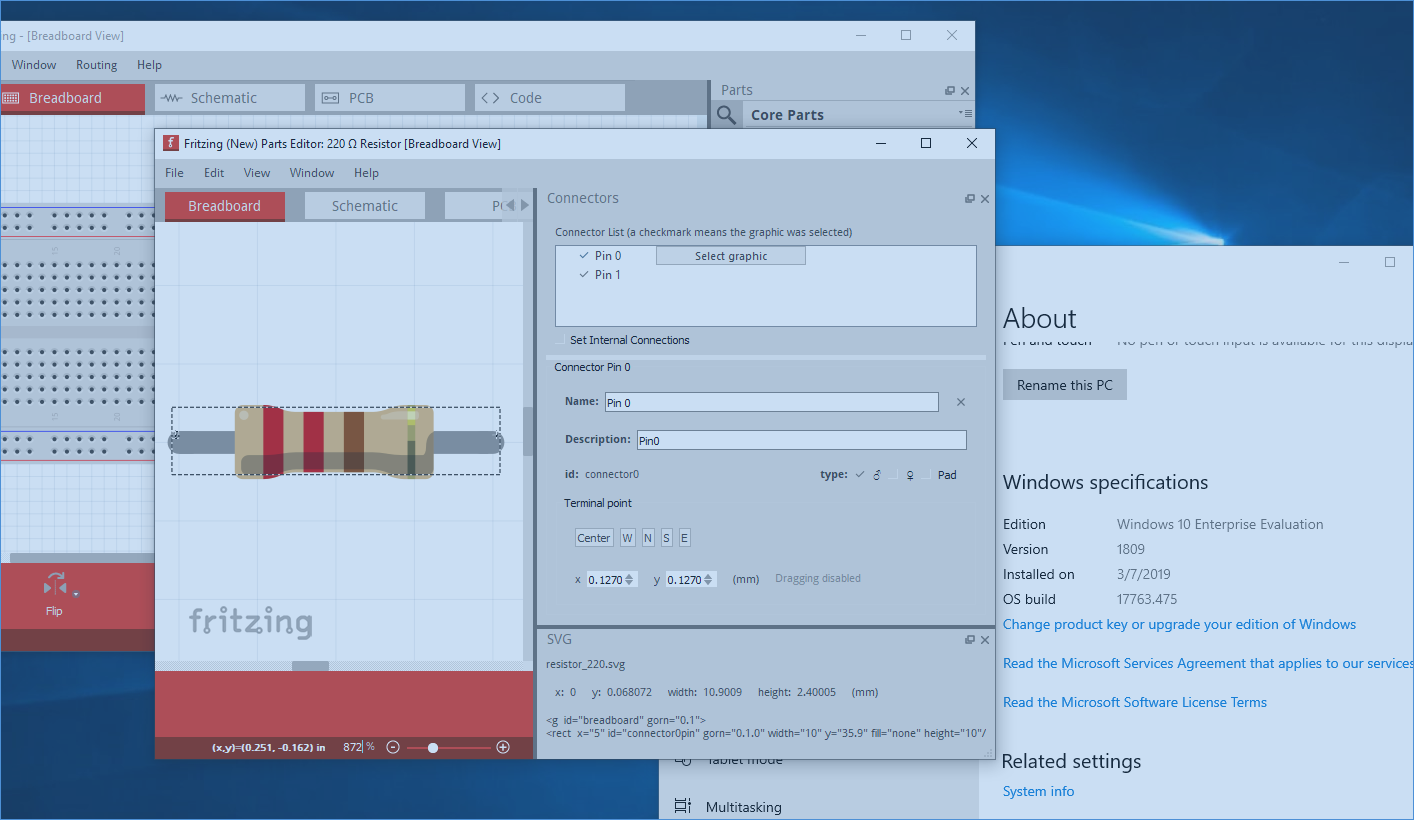Select the PCB view icon

(330, 97)
